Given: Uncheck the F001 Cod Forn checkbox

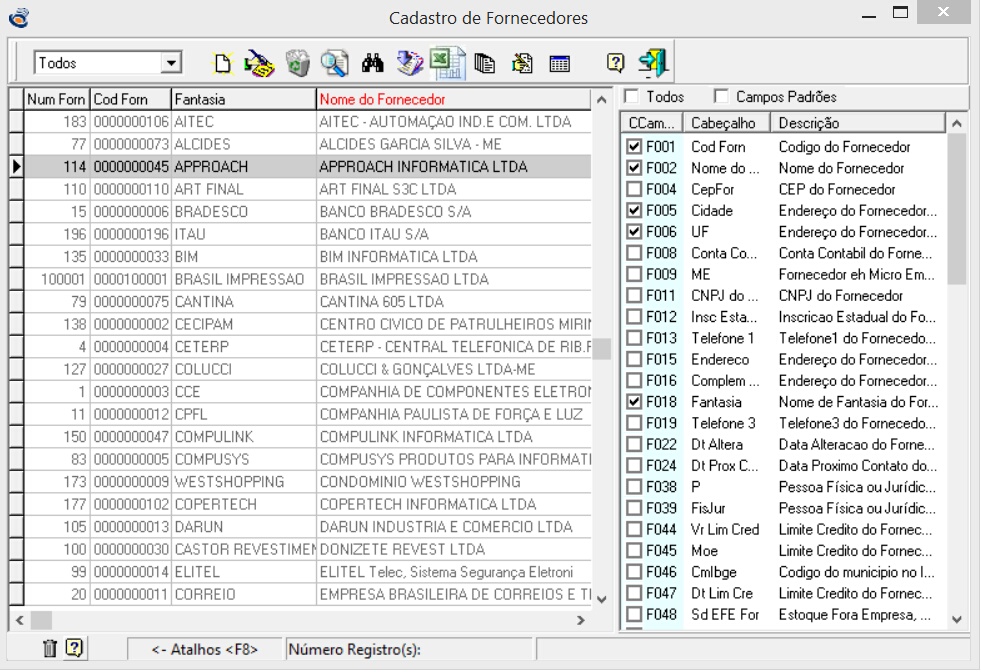Looking at the screenshot, I should [634, 146].
